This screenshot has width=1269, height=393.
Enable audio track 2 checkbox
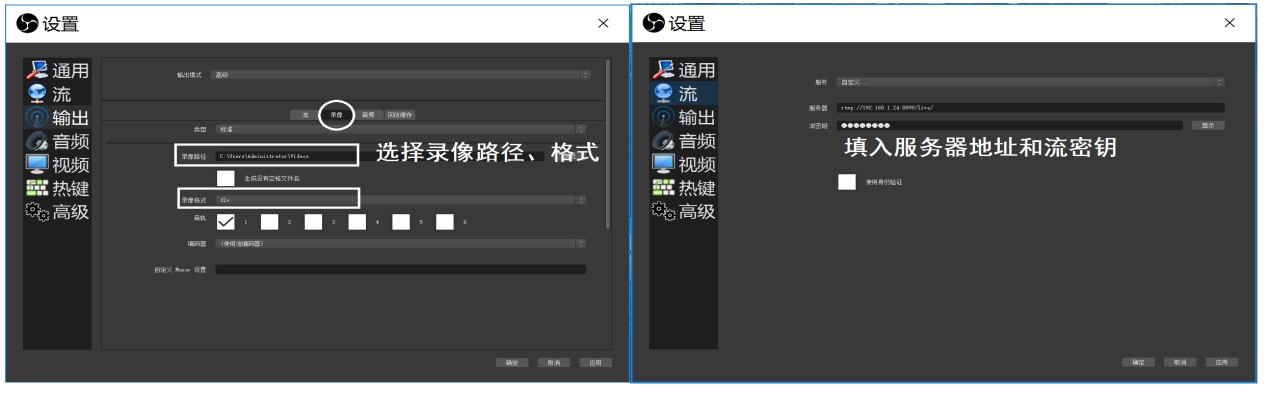(x=270, y=221)
